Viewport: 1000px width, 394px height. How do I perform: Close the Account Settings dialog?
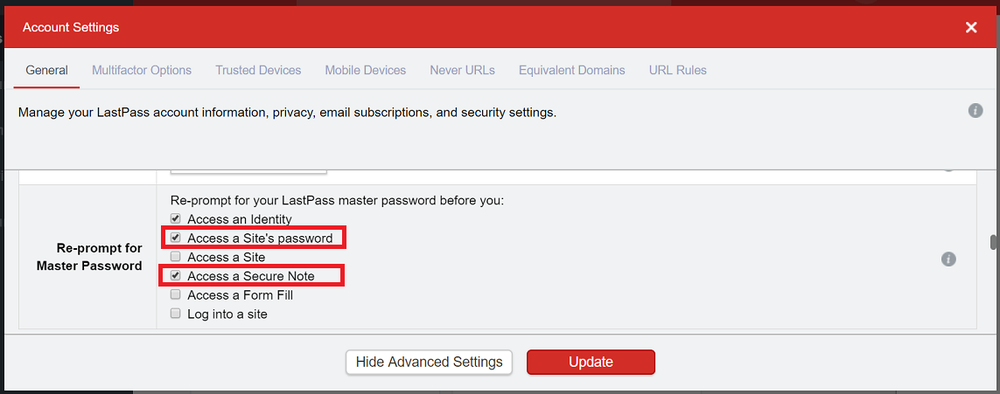[971, 27]
